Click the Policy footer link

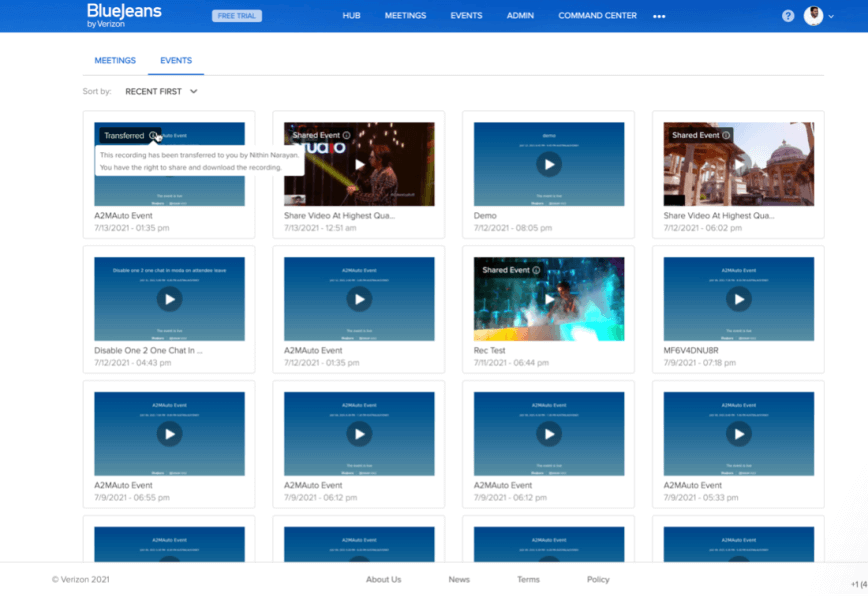(x=598, y=579)
